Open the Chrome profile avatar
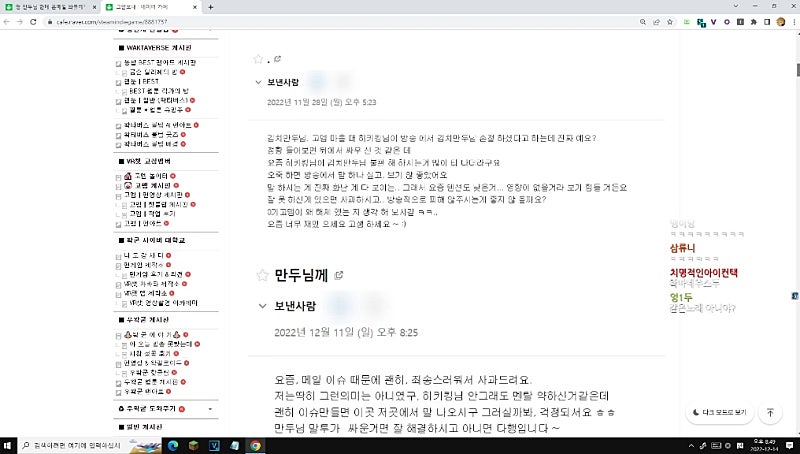Image resolution: width=800 pixels, height=454 pixels. point(781,22)
